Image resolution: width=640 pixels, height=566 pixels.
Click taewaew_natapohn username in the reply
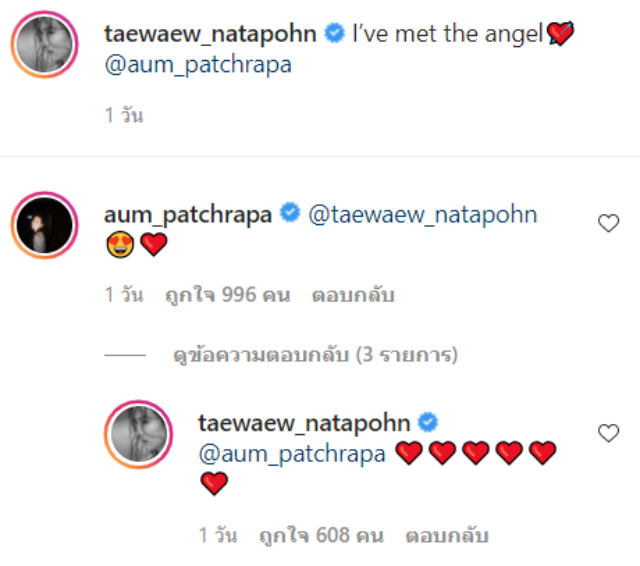click(304, 423)
